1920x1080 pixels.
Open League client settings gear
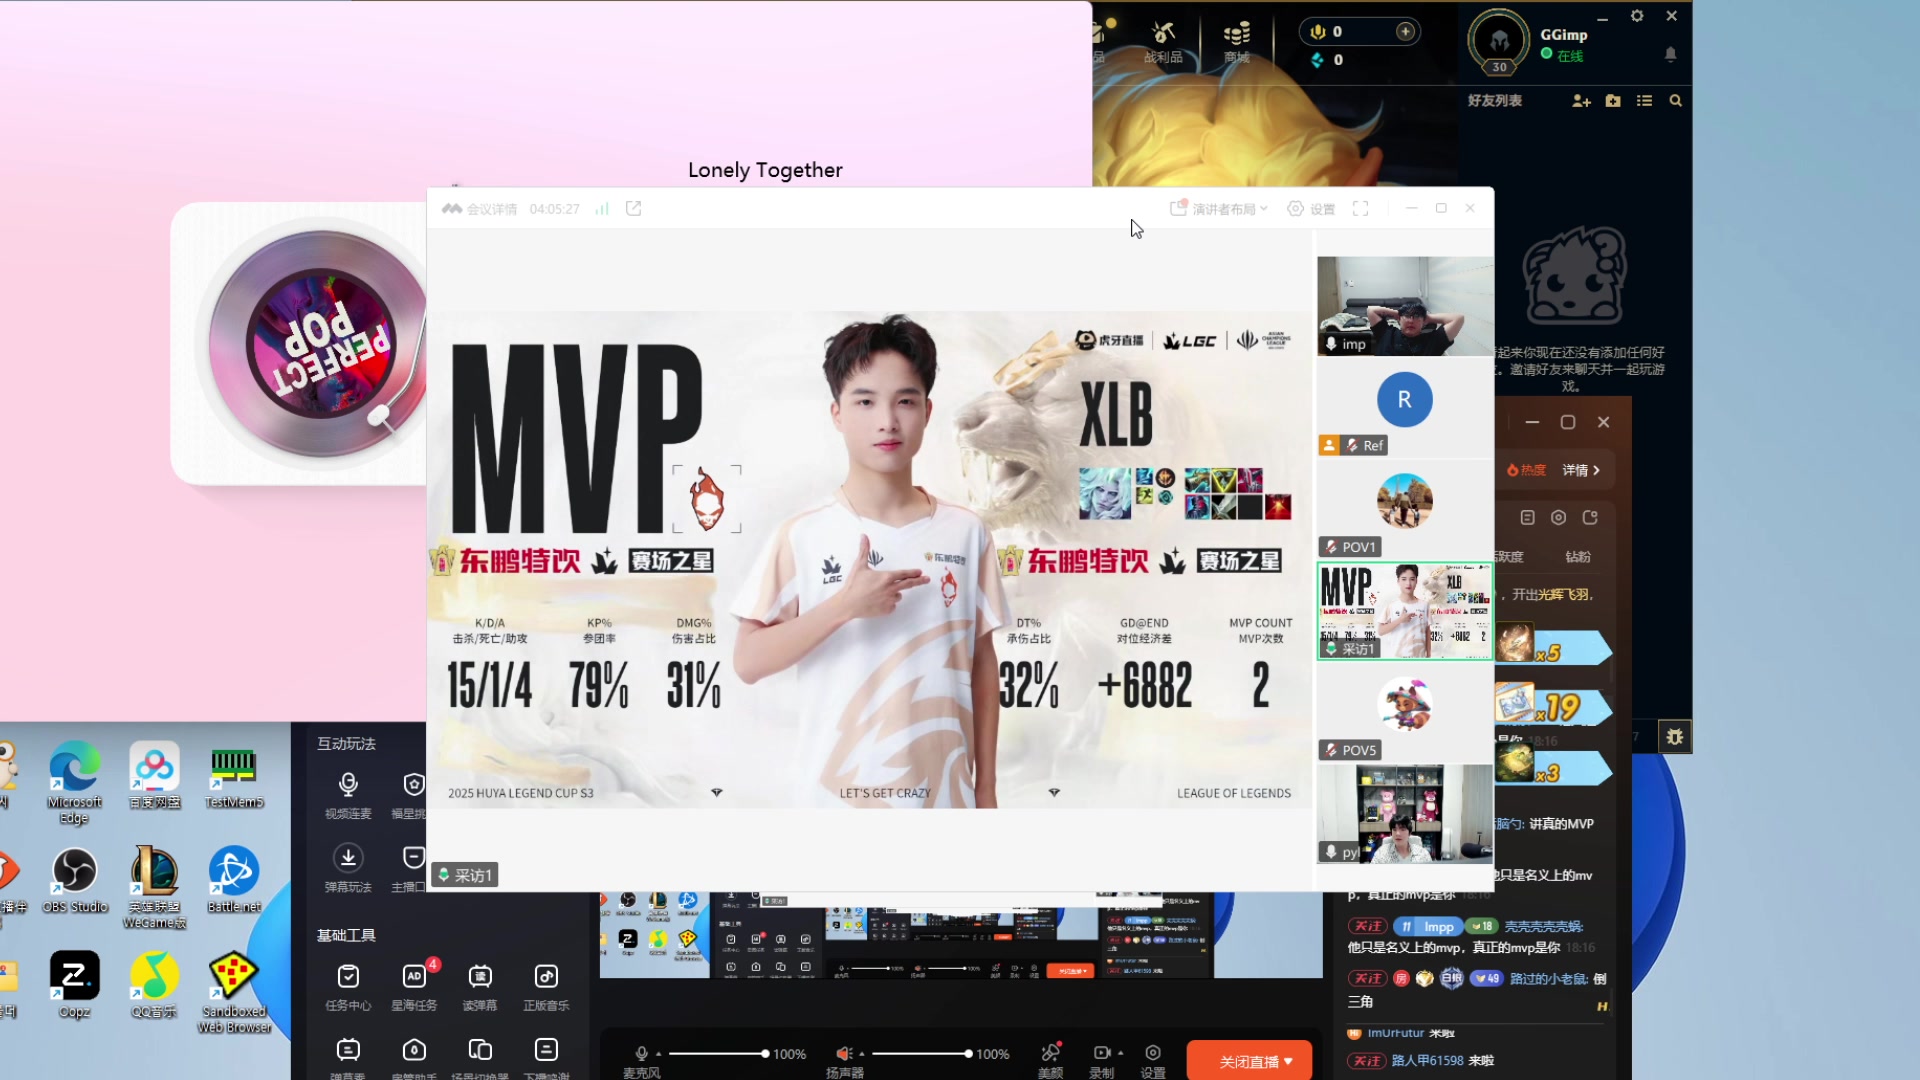pyautogui.click(x=1637, y=16)
